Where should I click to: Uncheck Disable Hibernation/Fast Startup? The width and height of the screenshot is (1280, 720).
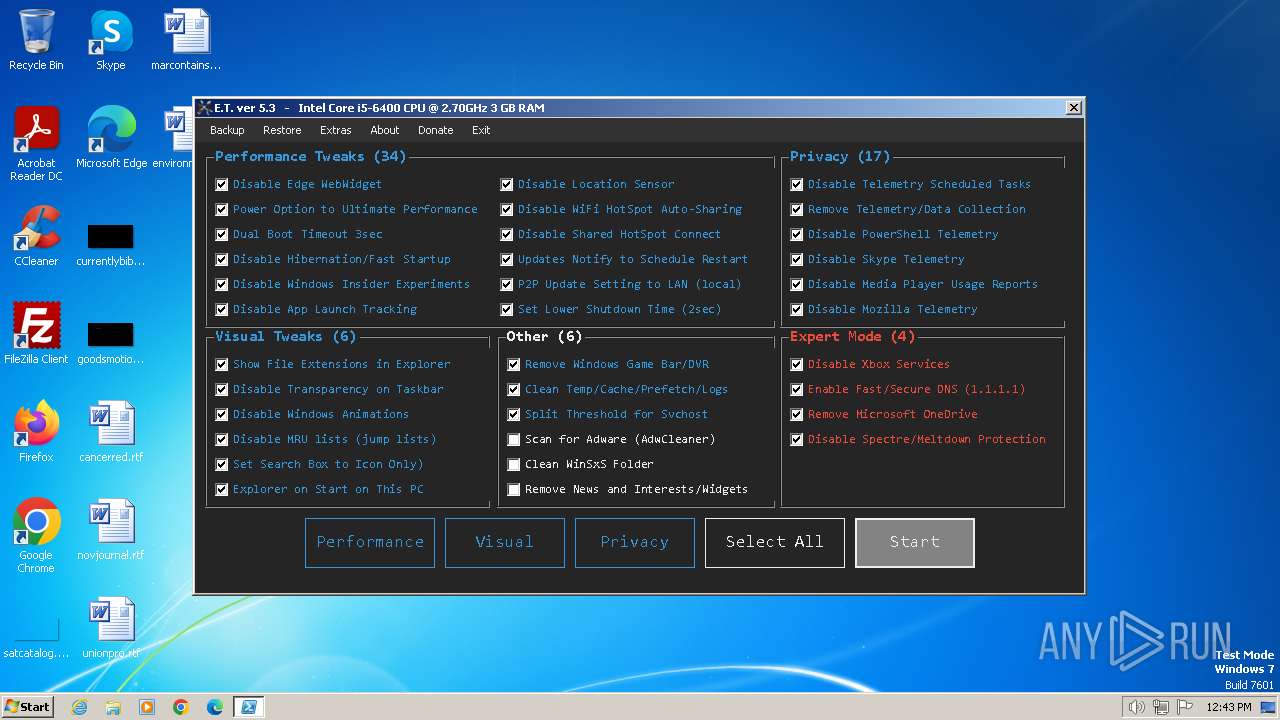coord(222,260)
